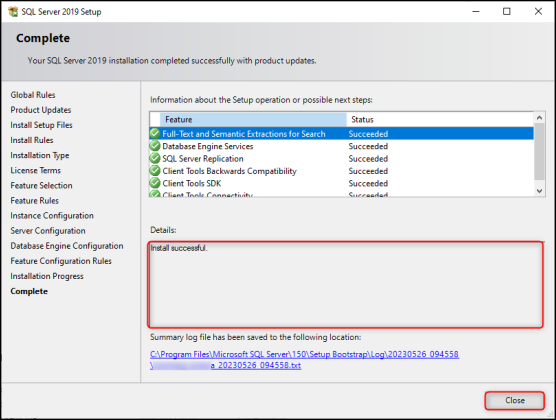Select the Database Engine Services row
Viewport: 556px width, 420px height.
pyautogui.click(x=341, y=146)
